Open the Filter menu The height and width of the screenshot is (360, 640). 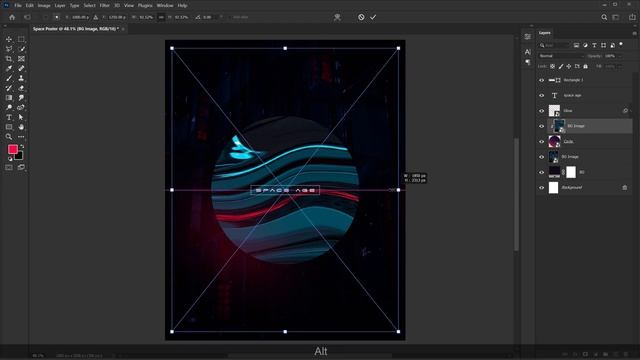(x=105, y=6)
